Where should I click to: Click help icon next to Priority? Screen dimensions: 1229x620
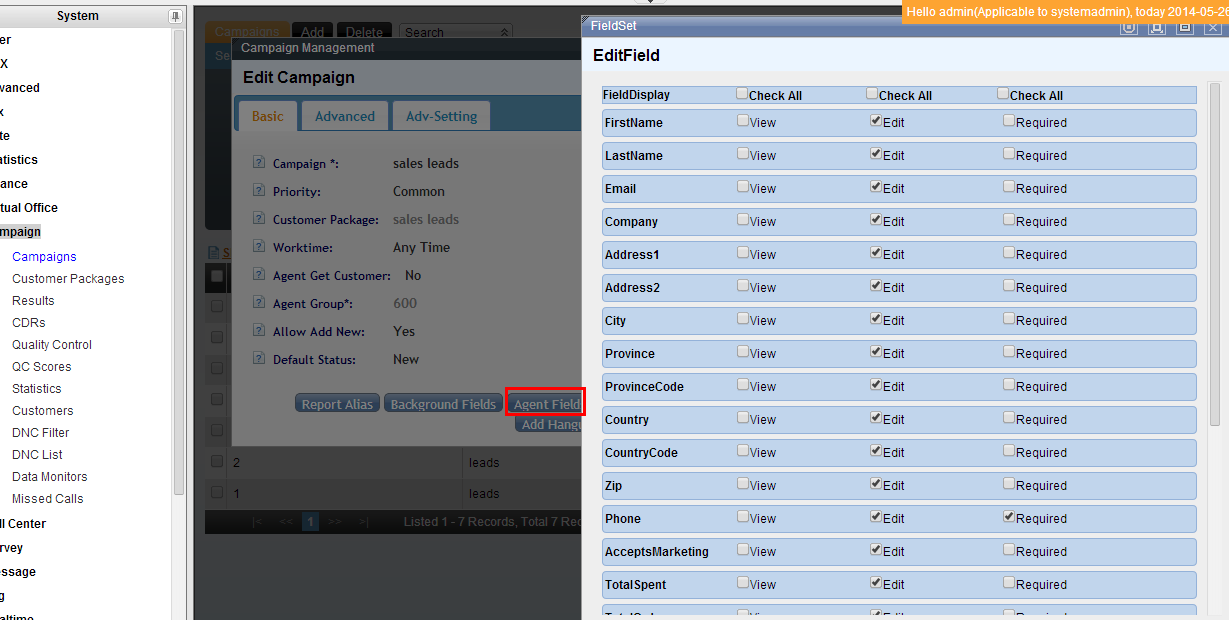[258, 191]
